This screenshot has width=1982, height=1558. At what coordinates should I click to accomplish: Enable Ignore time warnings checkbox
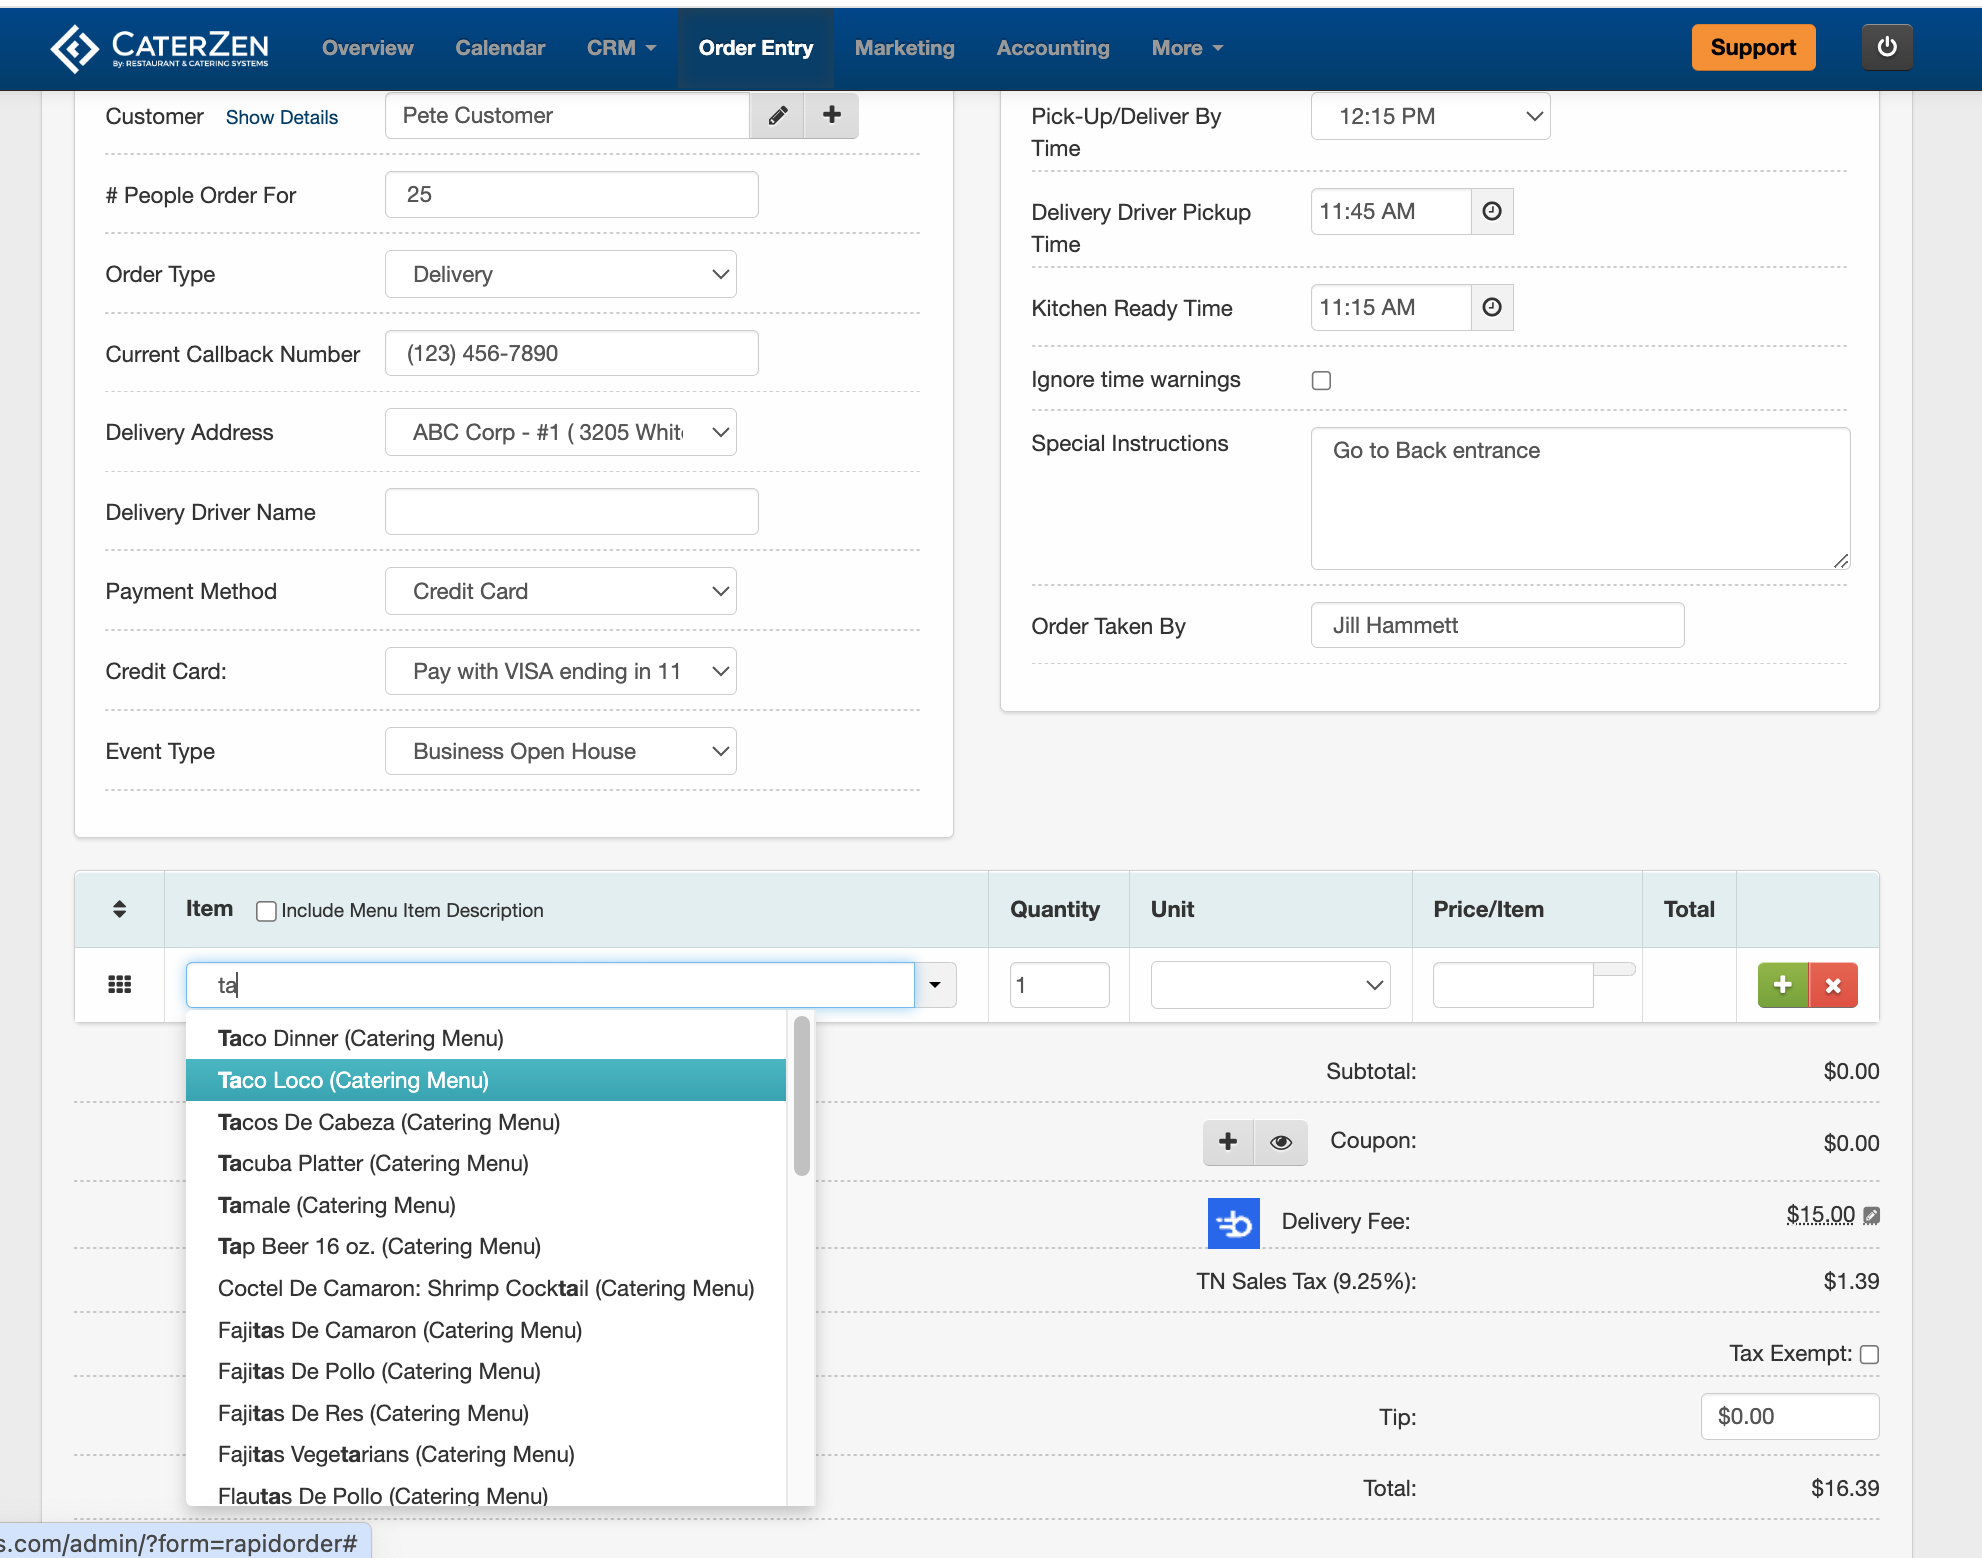point(1321,380)
